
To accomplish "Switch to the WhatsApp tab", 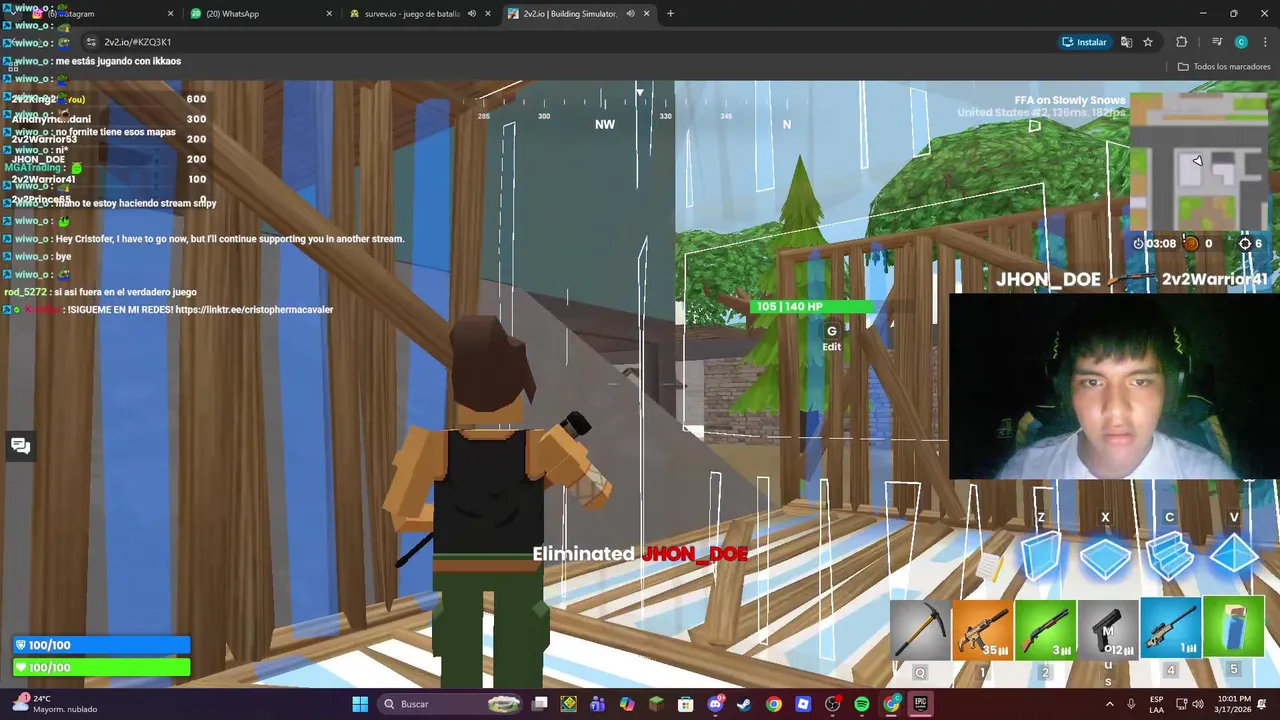I will point(262,14).
